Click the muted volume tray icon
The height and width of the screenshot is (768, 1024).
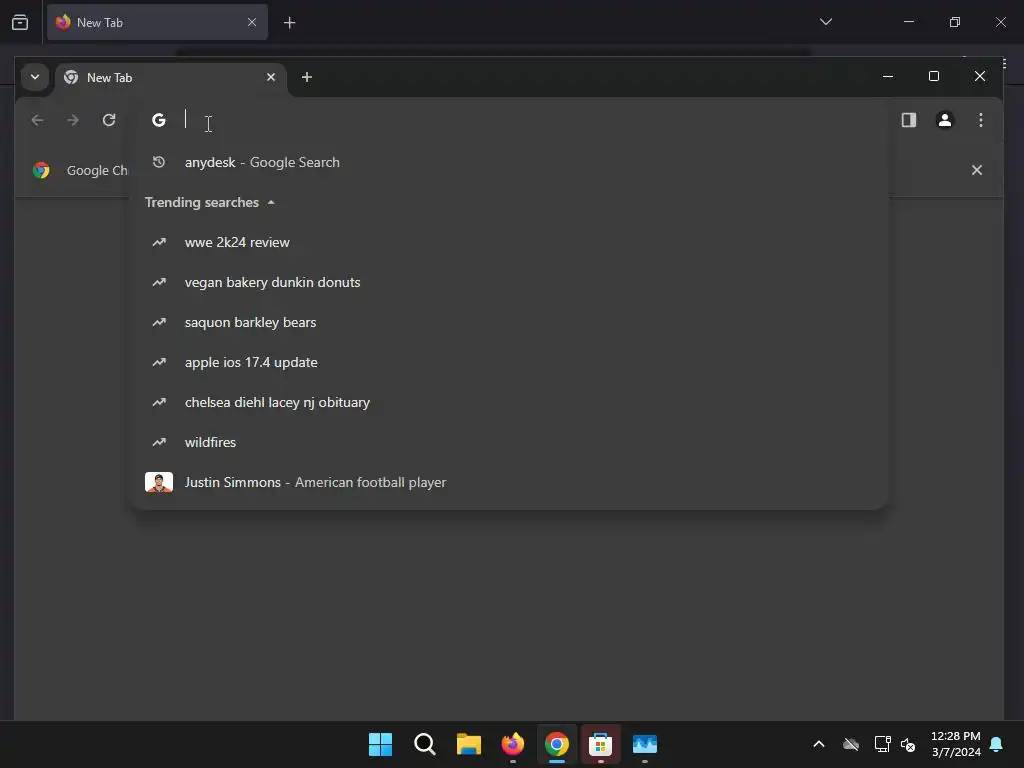tap(908, 744)
